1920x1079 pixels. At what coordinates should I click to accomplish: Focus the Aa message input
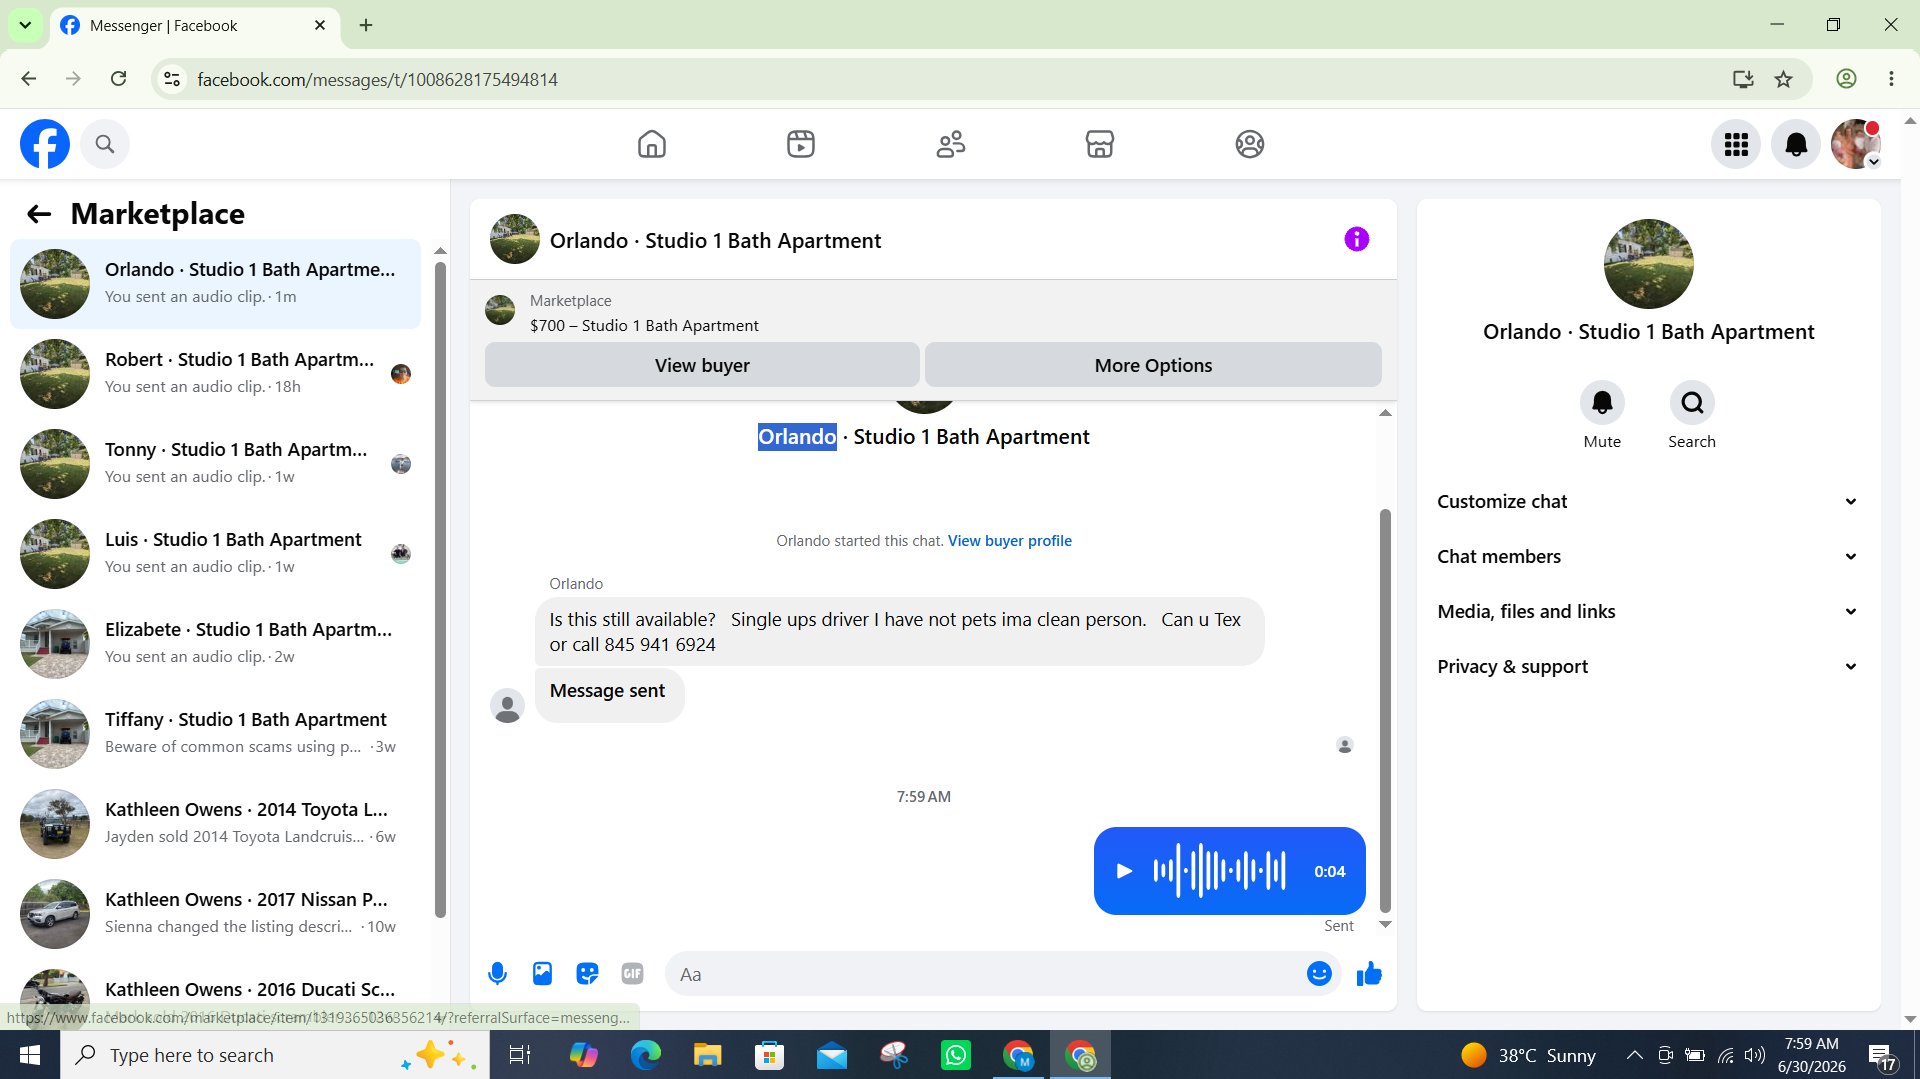985,974
